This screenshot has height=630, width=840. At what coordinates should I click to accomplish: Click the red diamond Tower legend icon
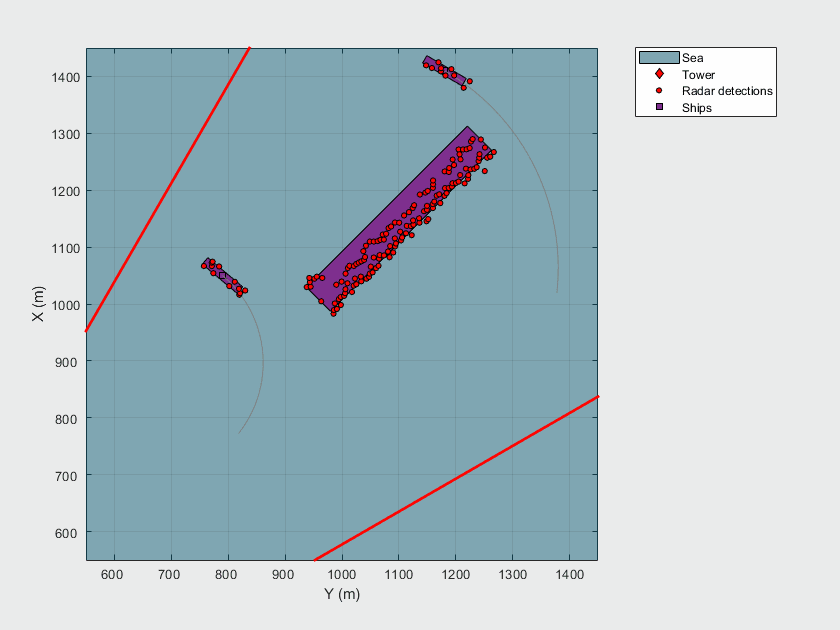tap(659, 74)
